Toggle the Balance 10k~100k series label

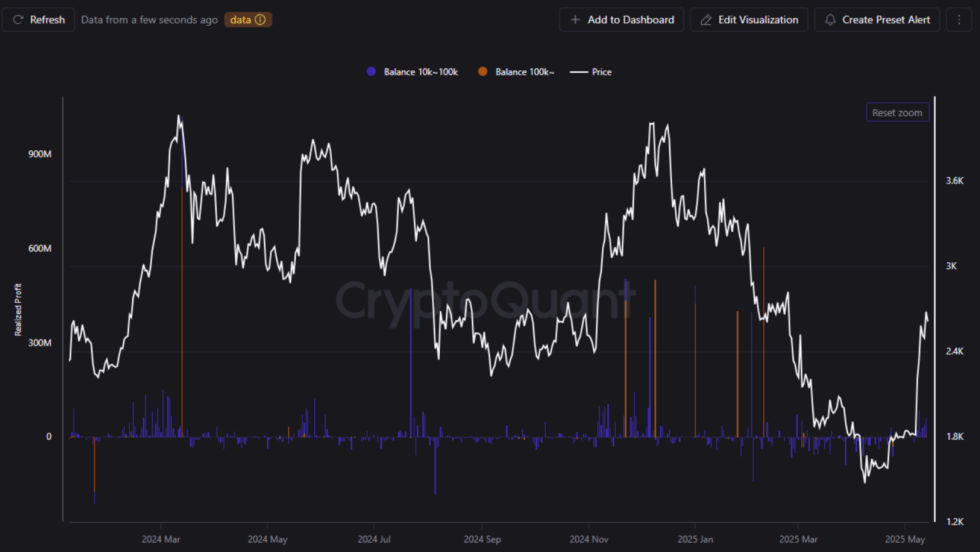pos(420,72)
